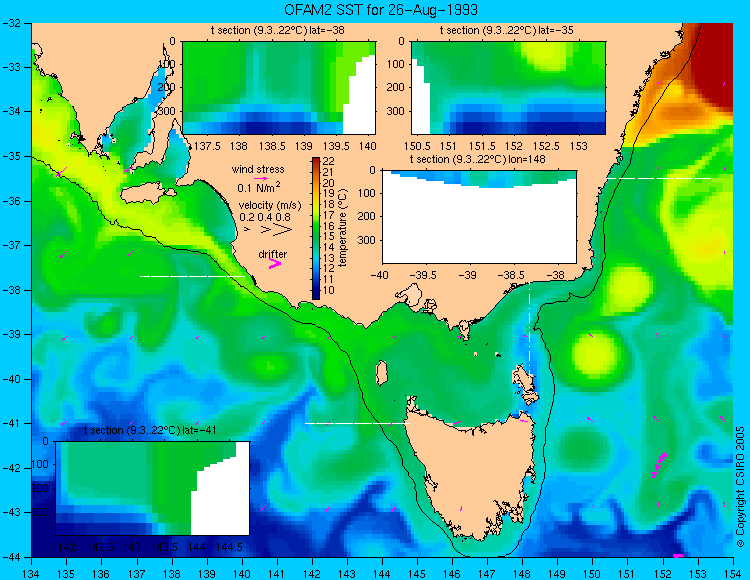This screenshot has height=580, width=750.
Task: Click the "141" label on the longitude axis
Action: pyautogui.click(x=277, y=574)
